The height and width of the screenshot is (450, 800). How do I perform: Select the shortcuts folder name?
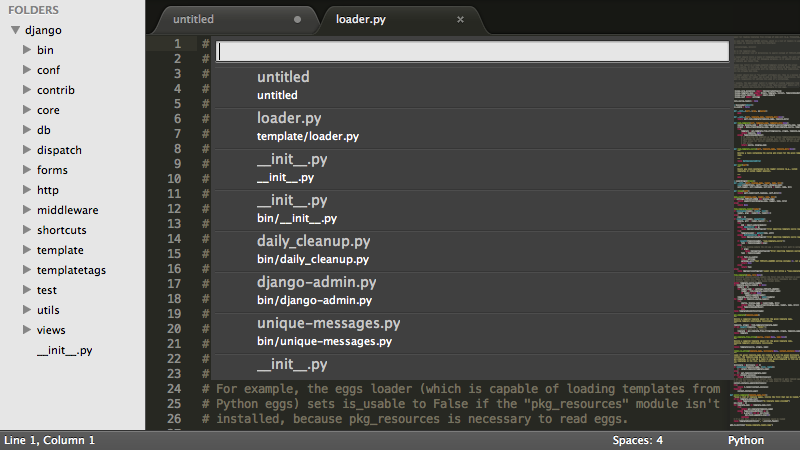(x=62, y=230)
